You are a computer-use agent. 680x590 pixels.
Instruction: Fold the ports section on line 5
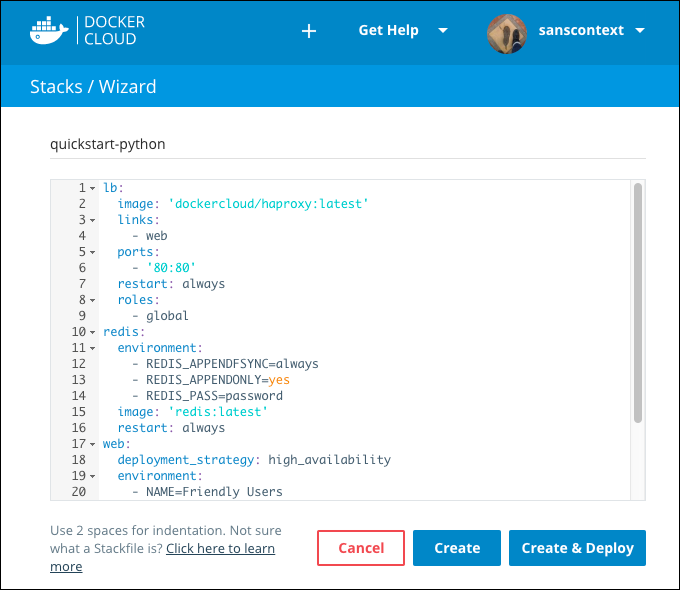93,252
